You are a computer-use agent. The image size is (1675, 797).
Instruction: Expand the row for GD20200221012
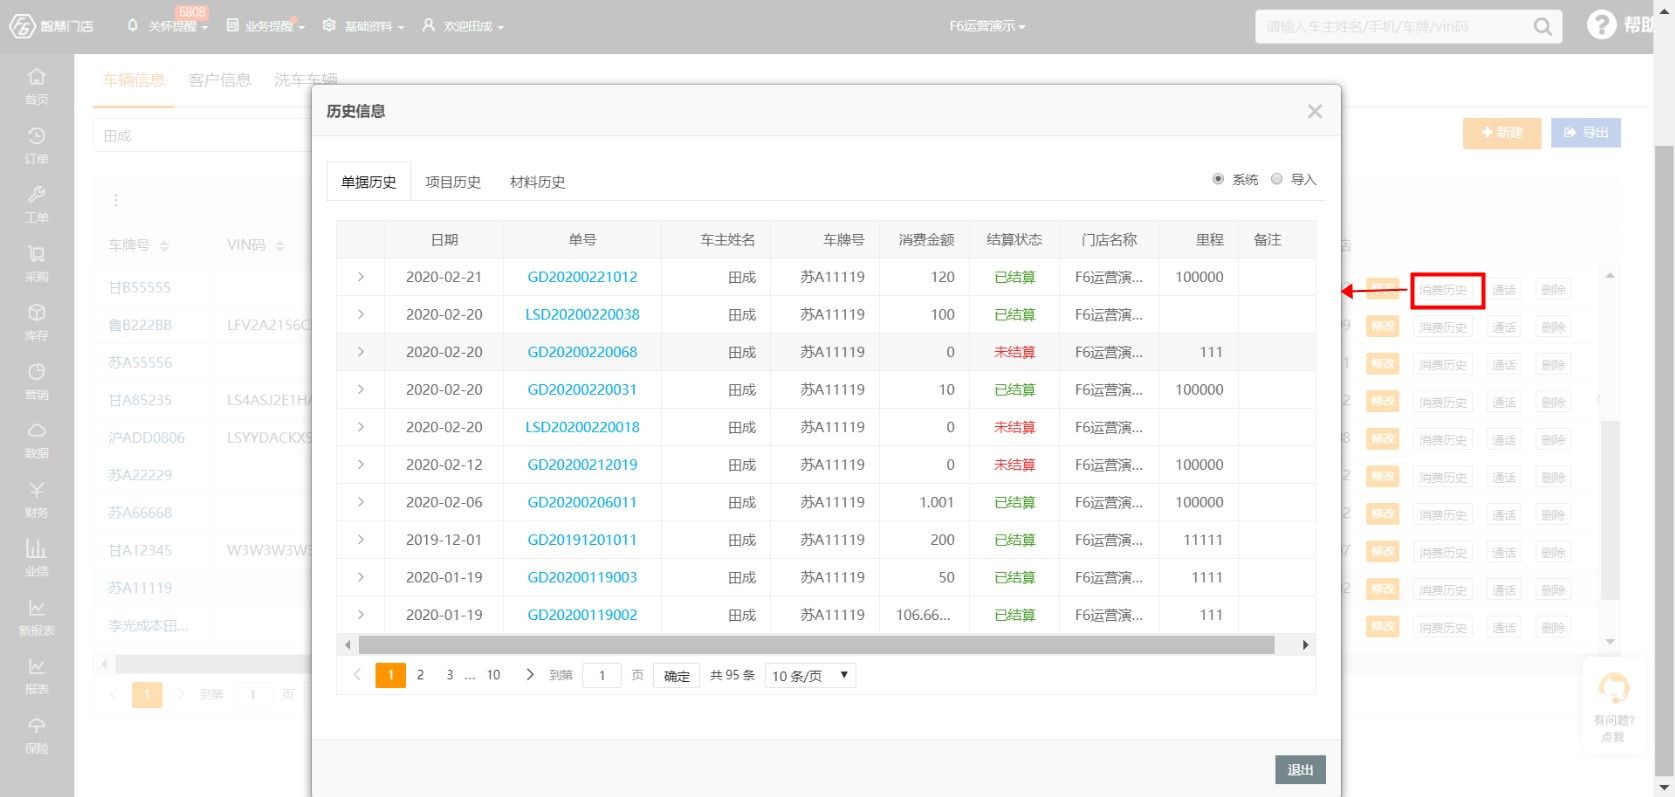pyautogui.click(x=361, y=277)
